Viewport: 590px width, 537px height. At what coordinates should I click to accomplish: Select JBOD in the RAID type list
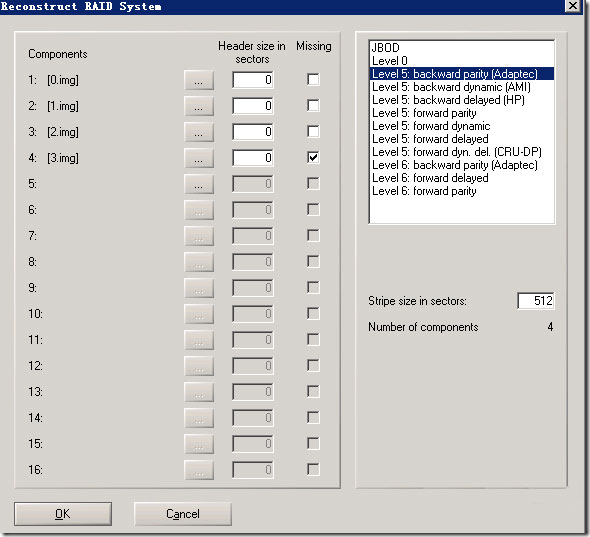point(462,48)
